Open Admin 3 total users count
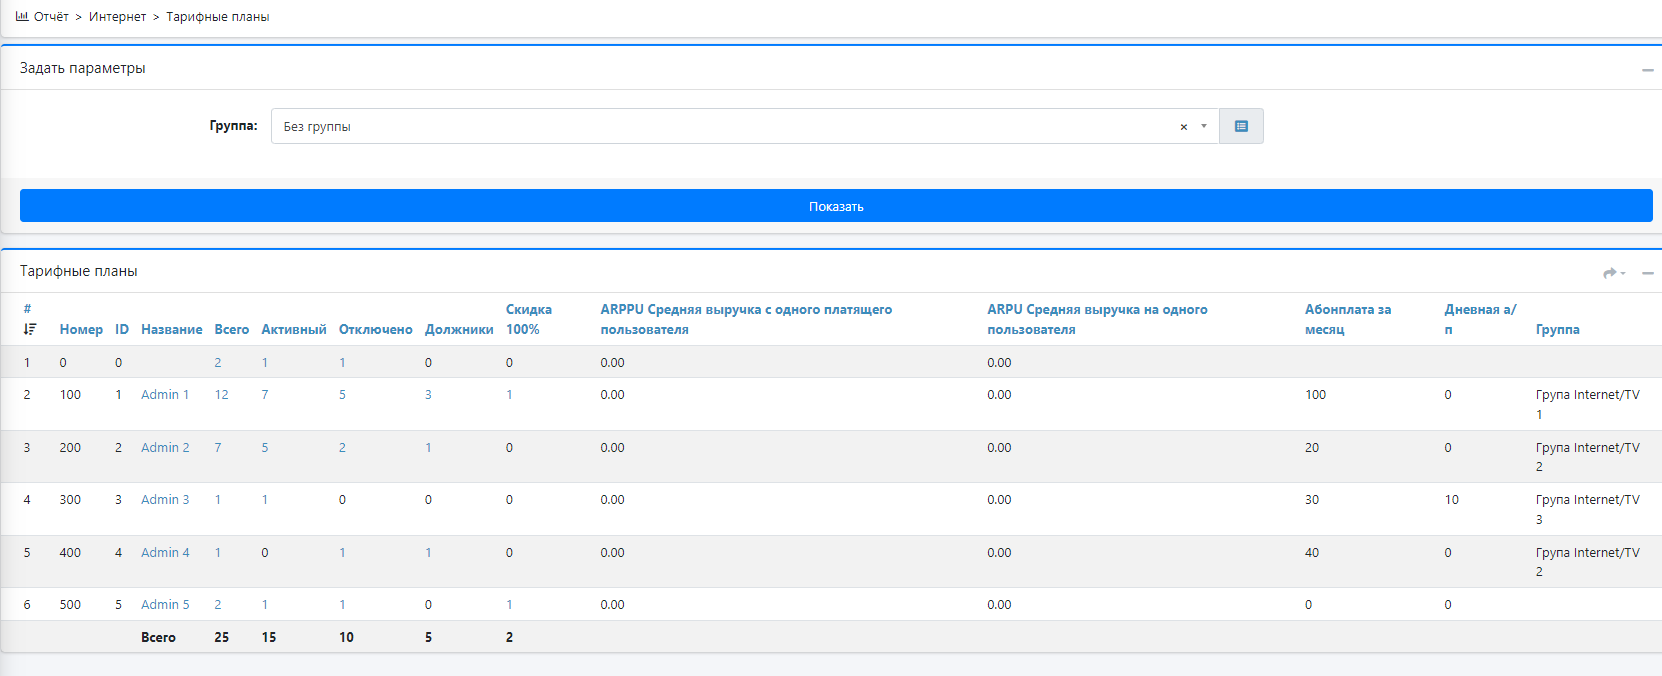The height and width of the screenshot is (676, 1662). (x=218, y=500)
